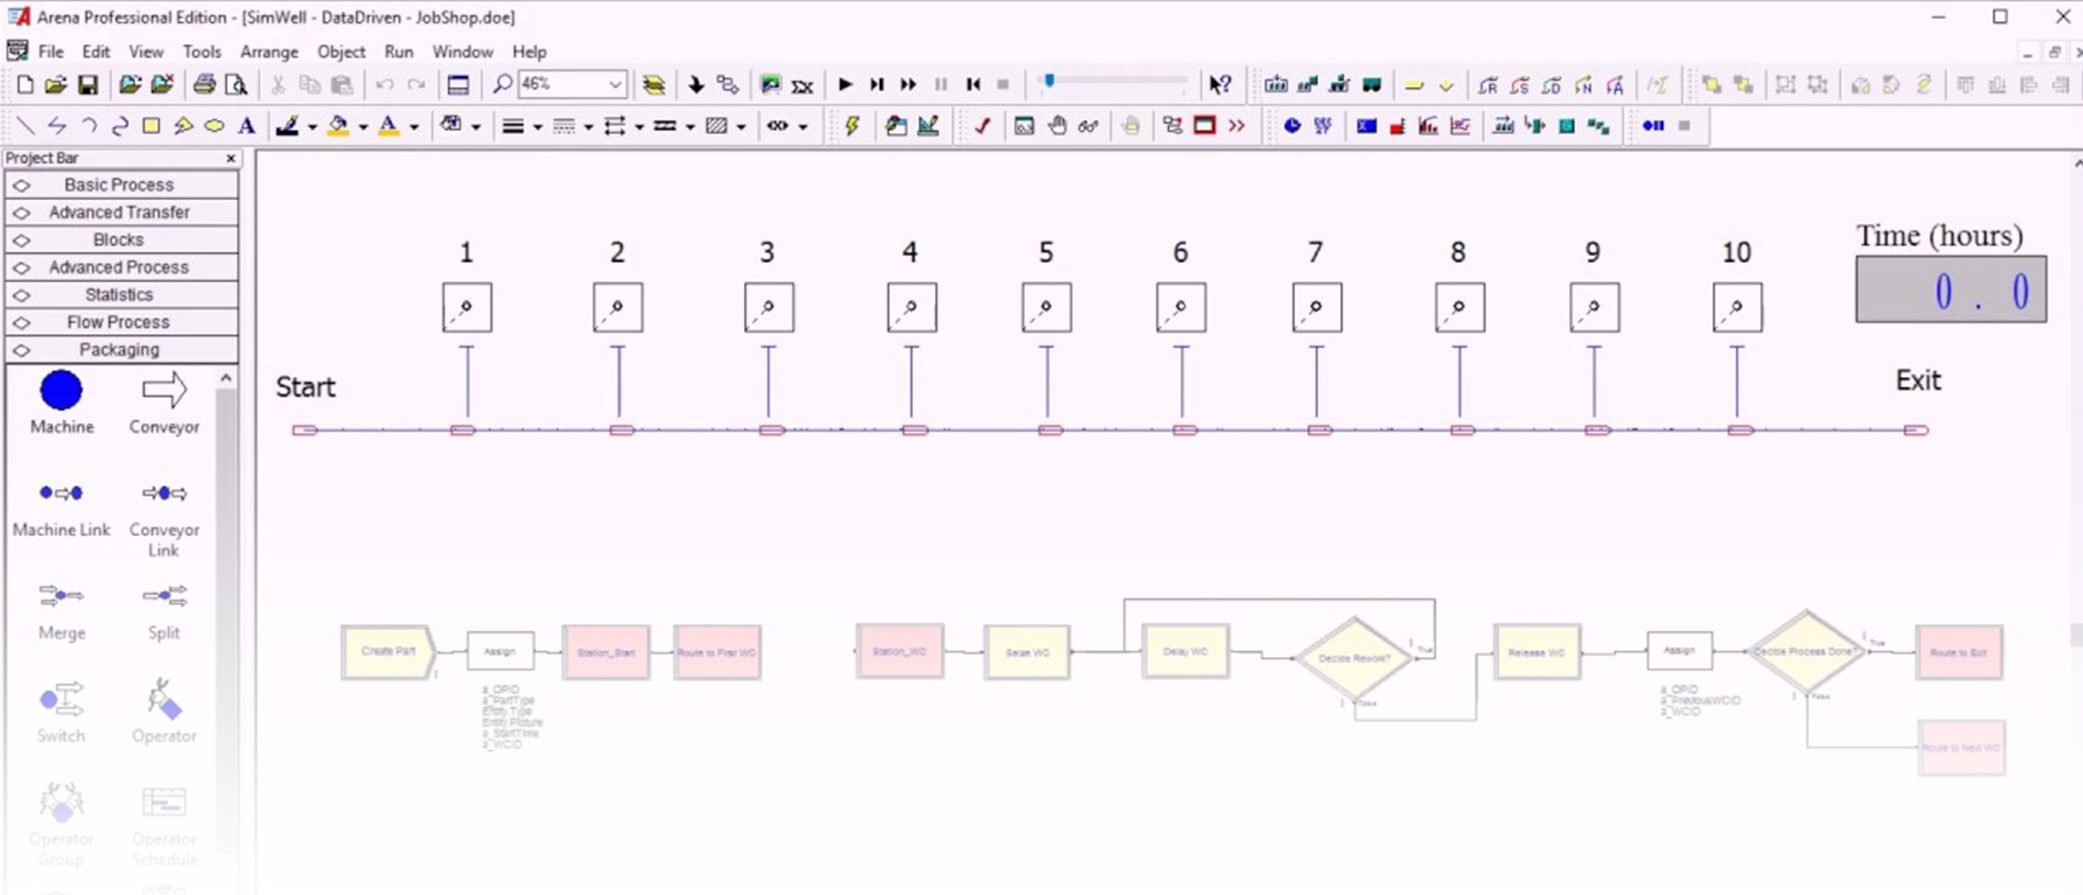Create a new model with New icon

[25, 85]
